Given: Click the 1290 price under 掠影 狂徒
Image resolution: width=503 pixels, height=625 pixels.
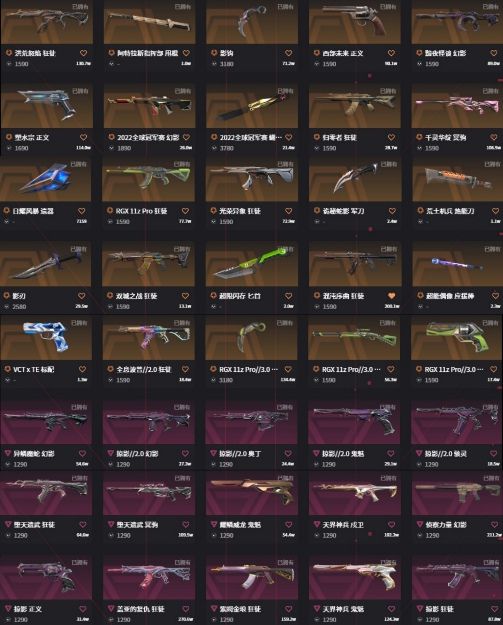Looking at the screenshot, I should 432,620.
